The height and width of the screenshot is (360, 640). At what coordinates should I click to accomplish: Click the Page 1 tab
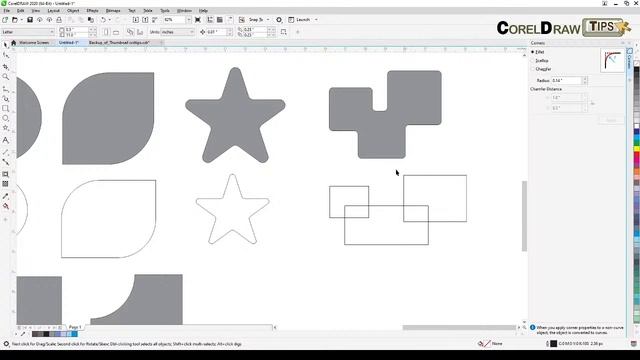[75, 327]
